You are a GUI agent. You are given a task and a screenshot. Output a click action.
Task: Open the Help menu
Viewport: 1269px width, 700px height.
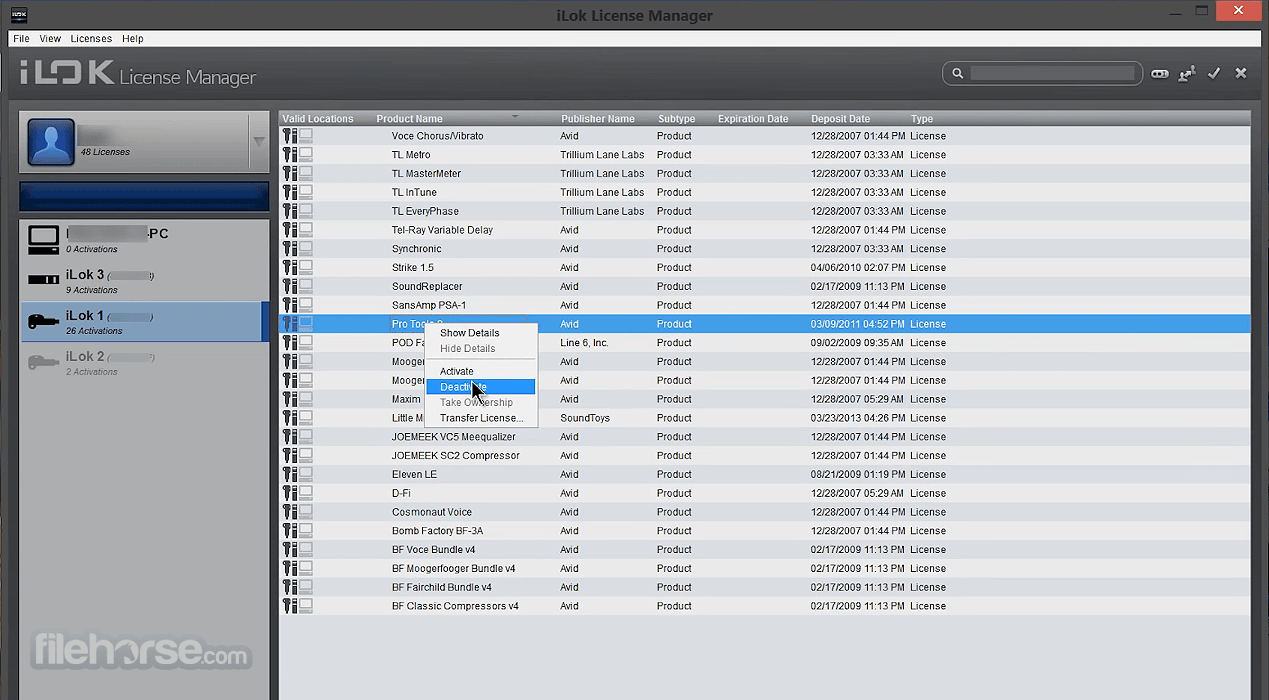coord(133,39)
